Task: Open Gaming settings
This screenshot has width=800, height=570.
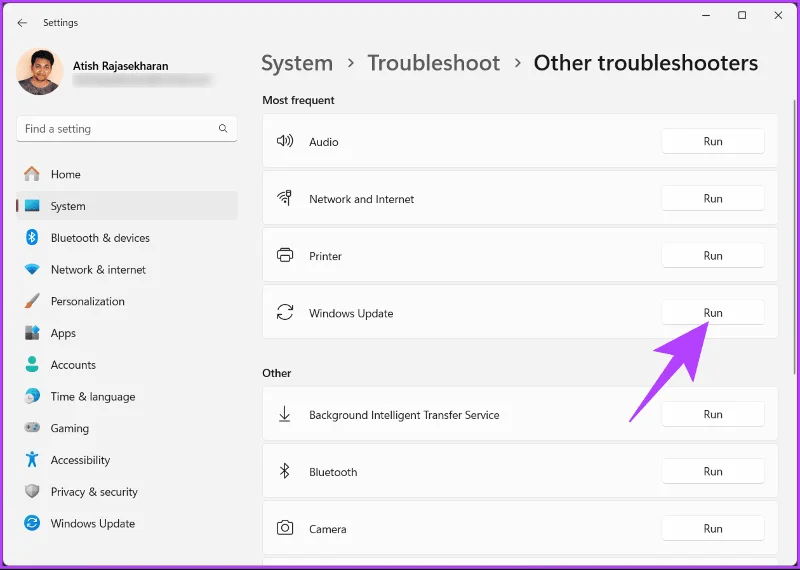Action: click(x=127, y=428)
